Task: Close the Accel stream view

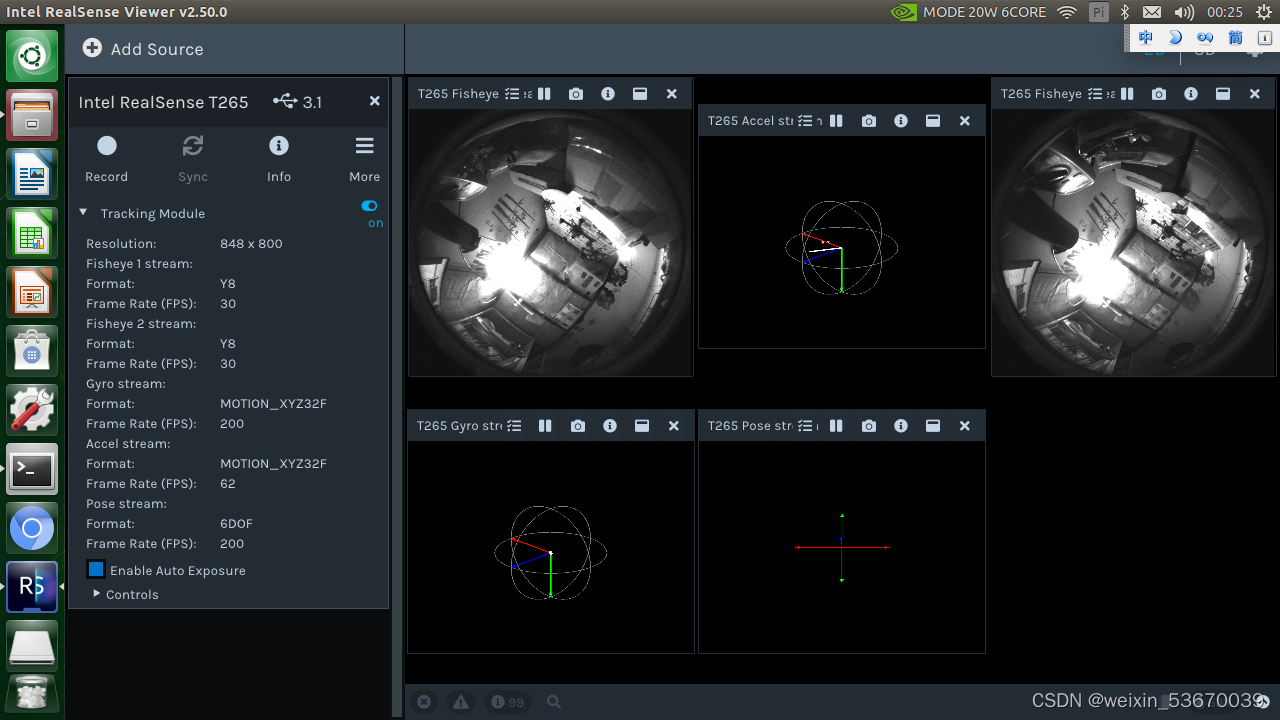Action: 965,120
